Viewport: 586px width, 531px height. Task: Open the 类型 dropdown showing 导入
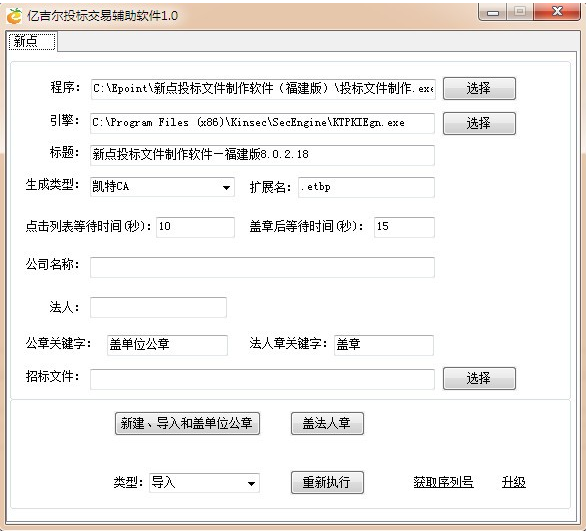coord(204,483)
